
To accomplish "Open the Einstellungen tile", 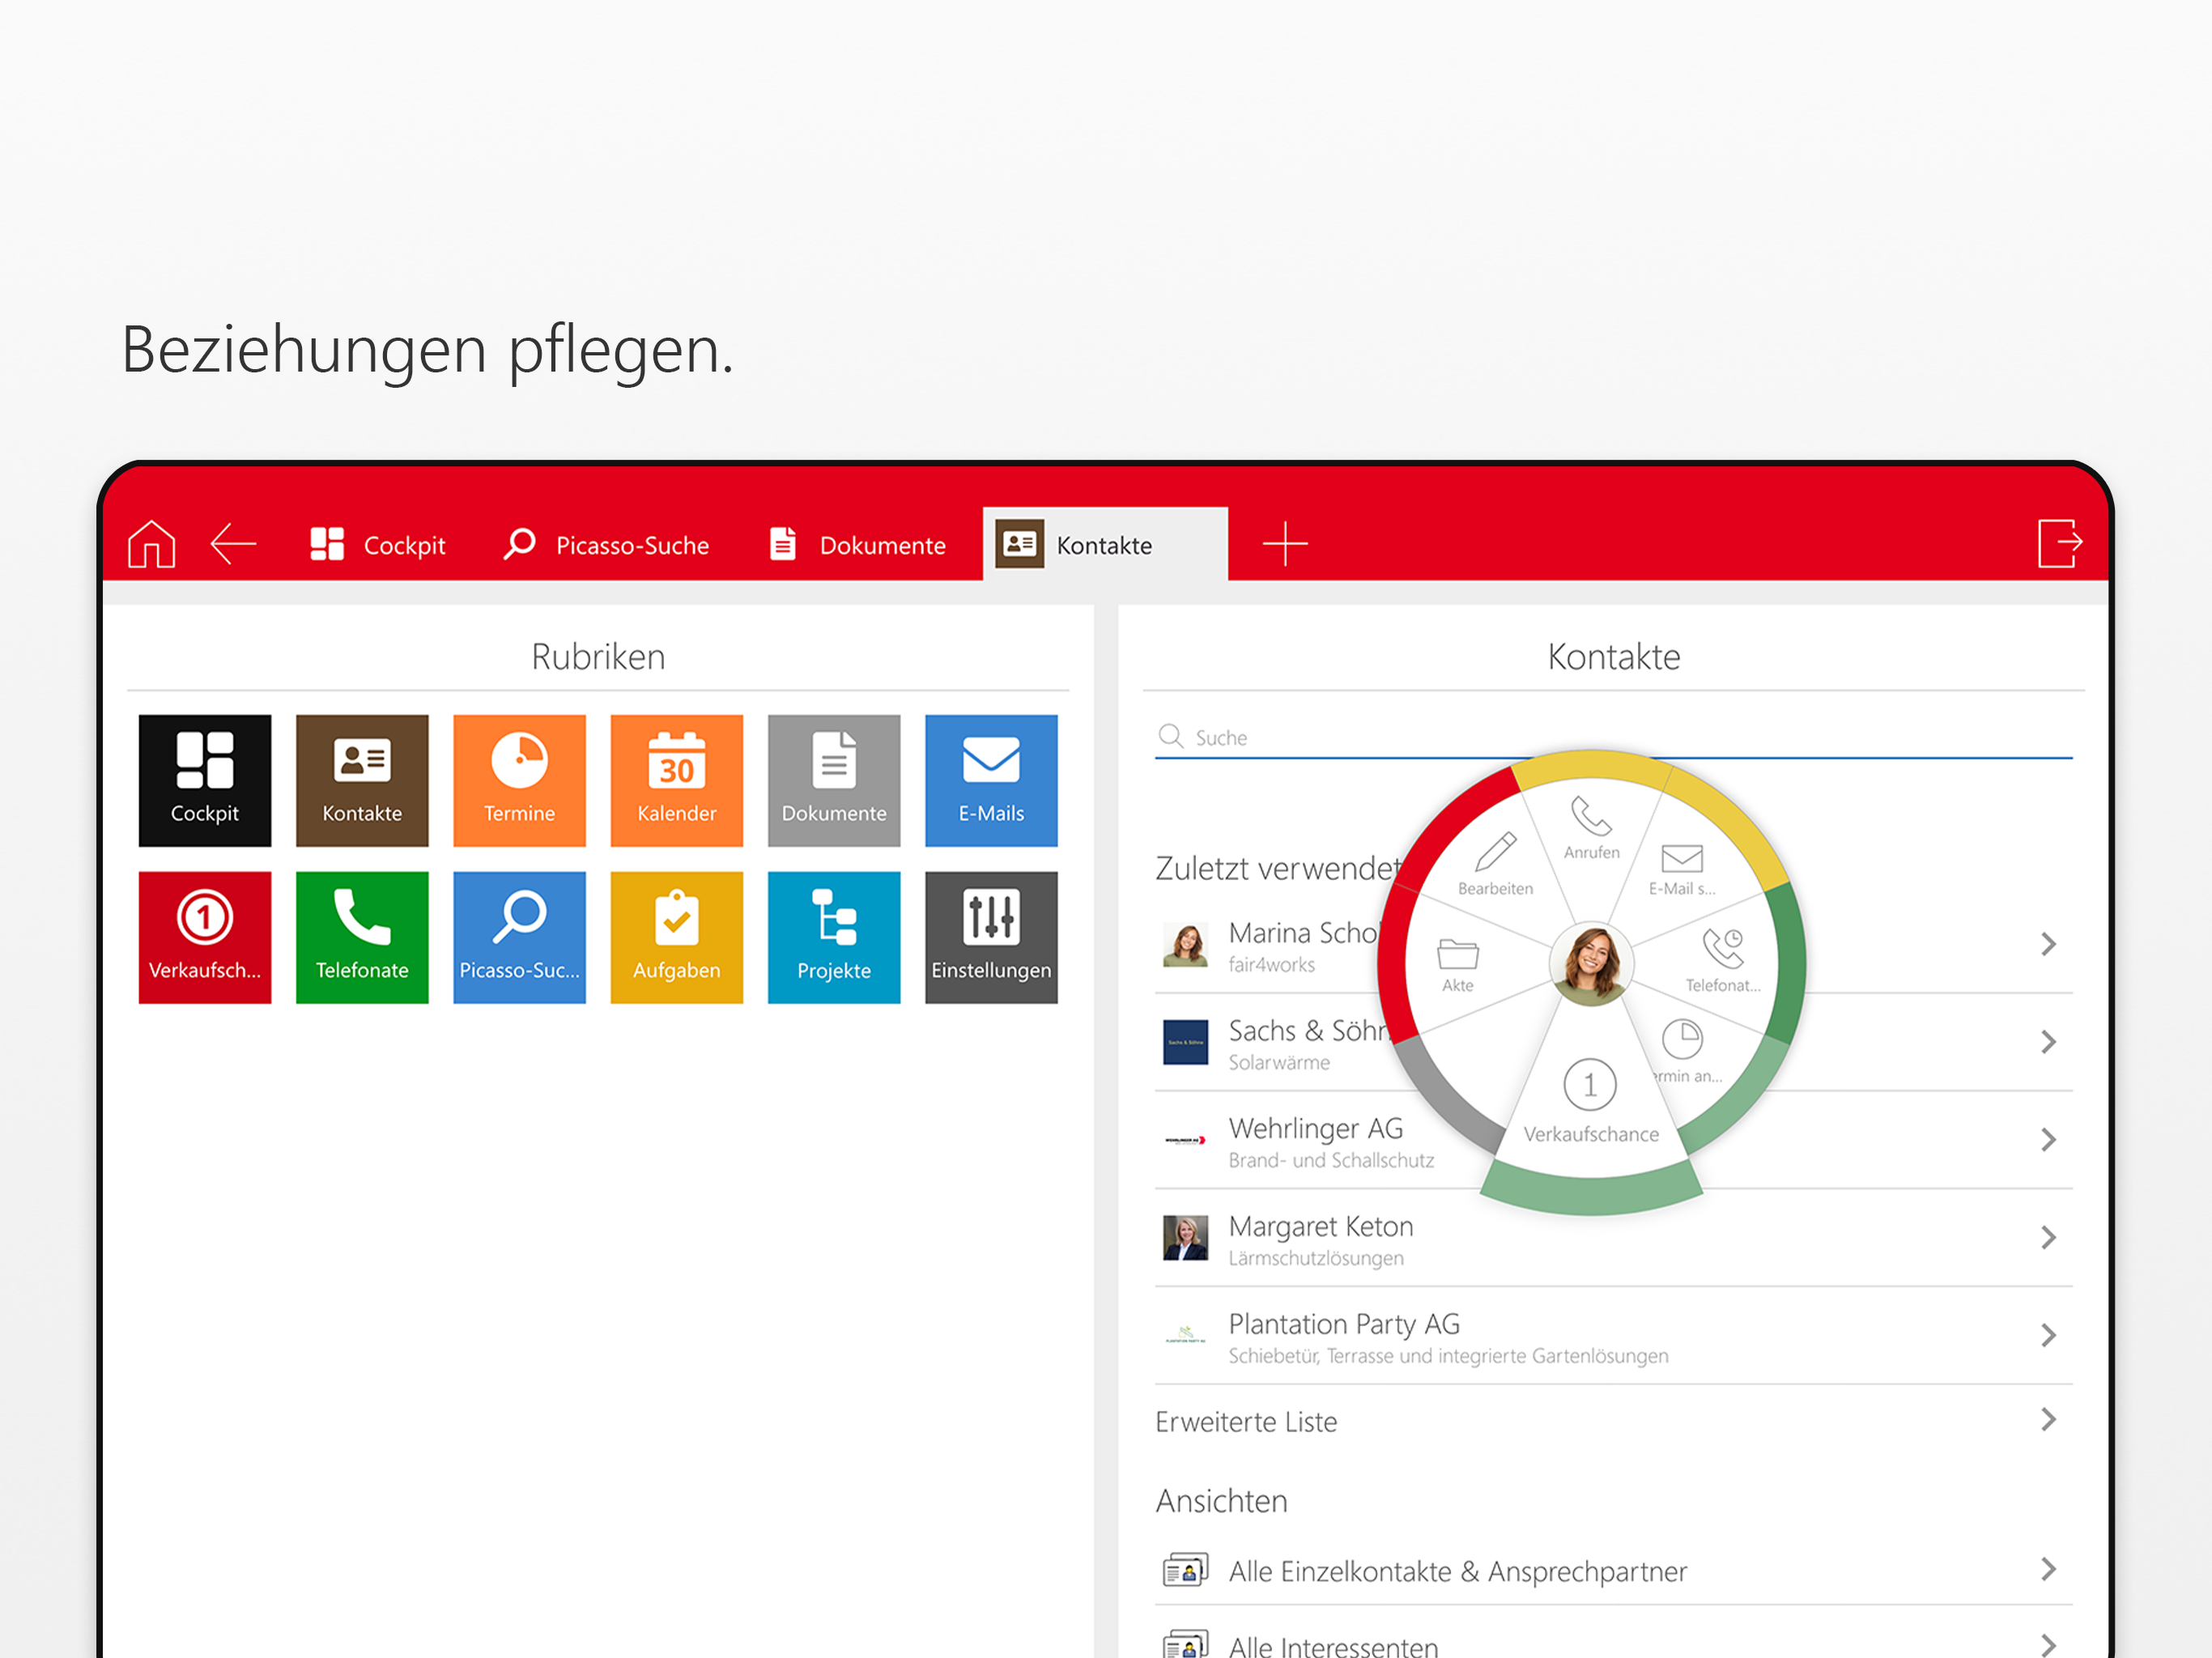I will point(990,937).
